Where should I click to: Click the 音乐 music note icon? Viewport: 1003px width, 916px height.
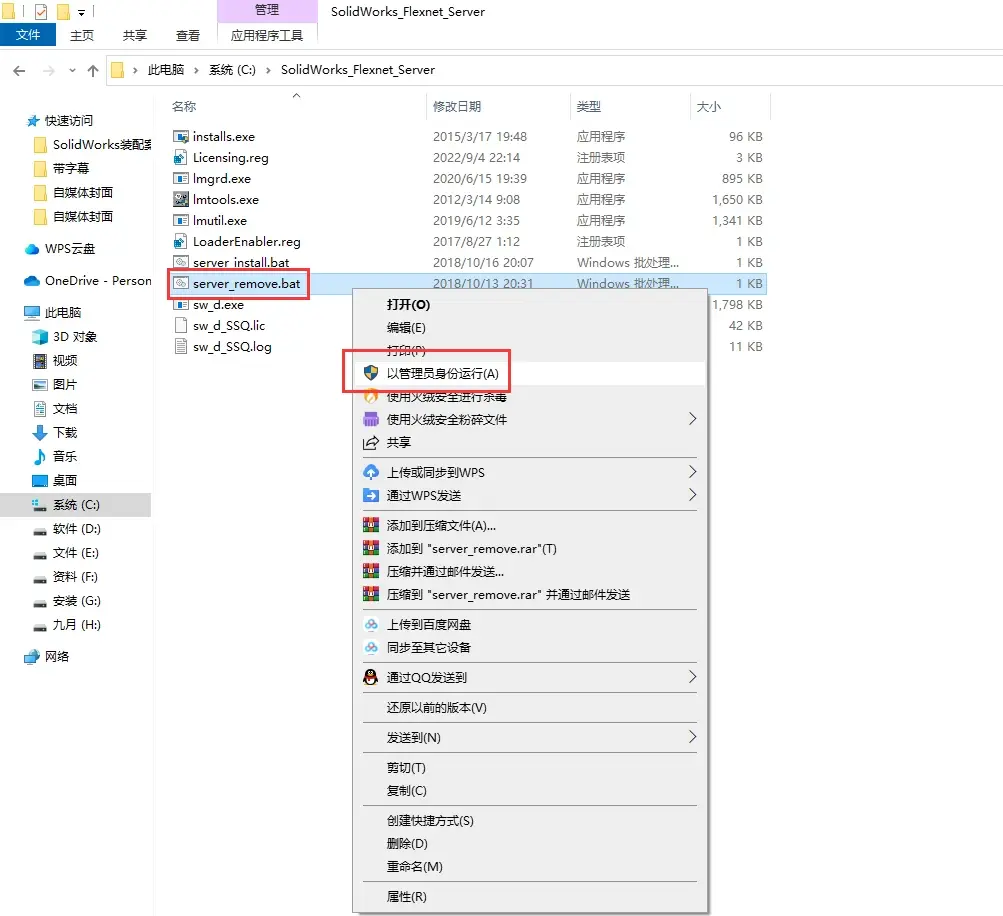tap(40, 457)
